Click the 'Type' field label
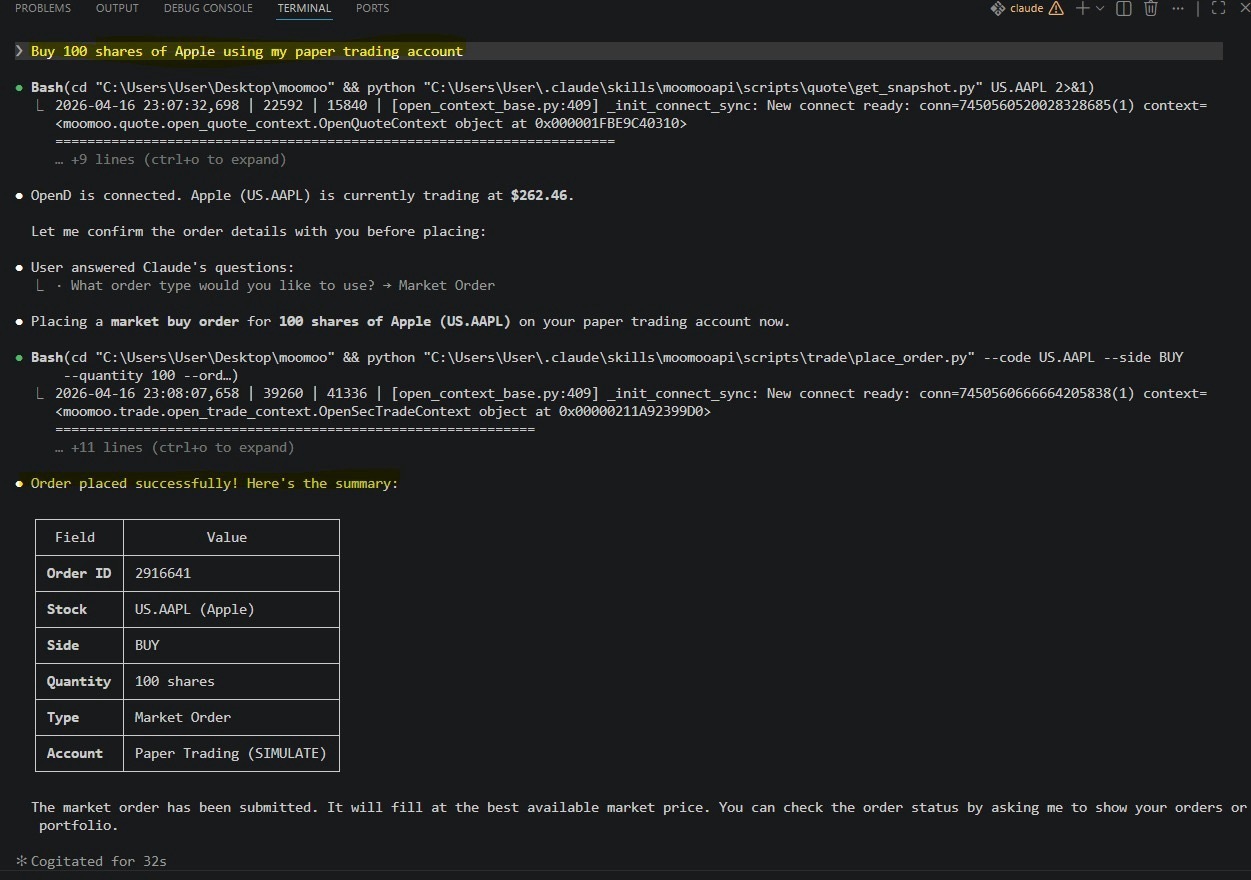The height and width of the screenshot is (880, 1251). [63, 717]
